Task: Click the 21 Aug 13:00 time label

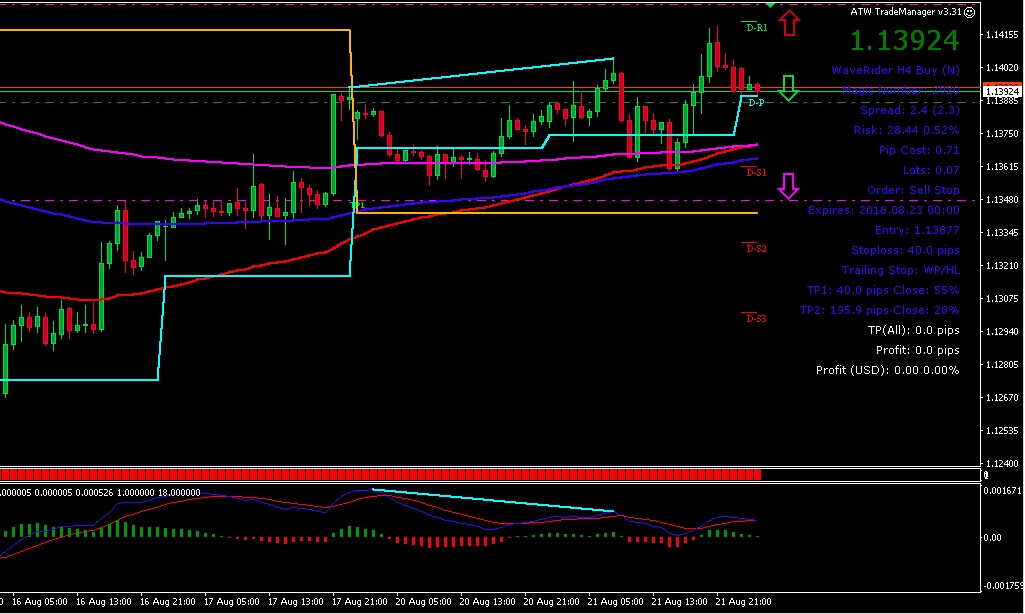Action: tap(679, 602)
